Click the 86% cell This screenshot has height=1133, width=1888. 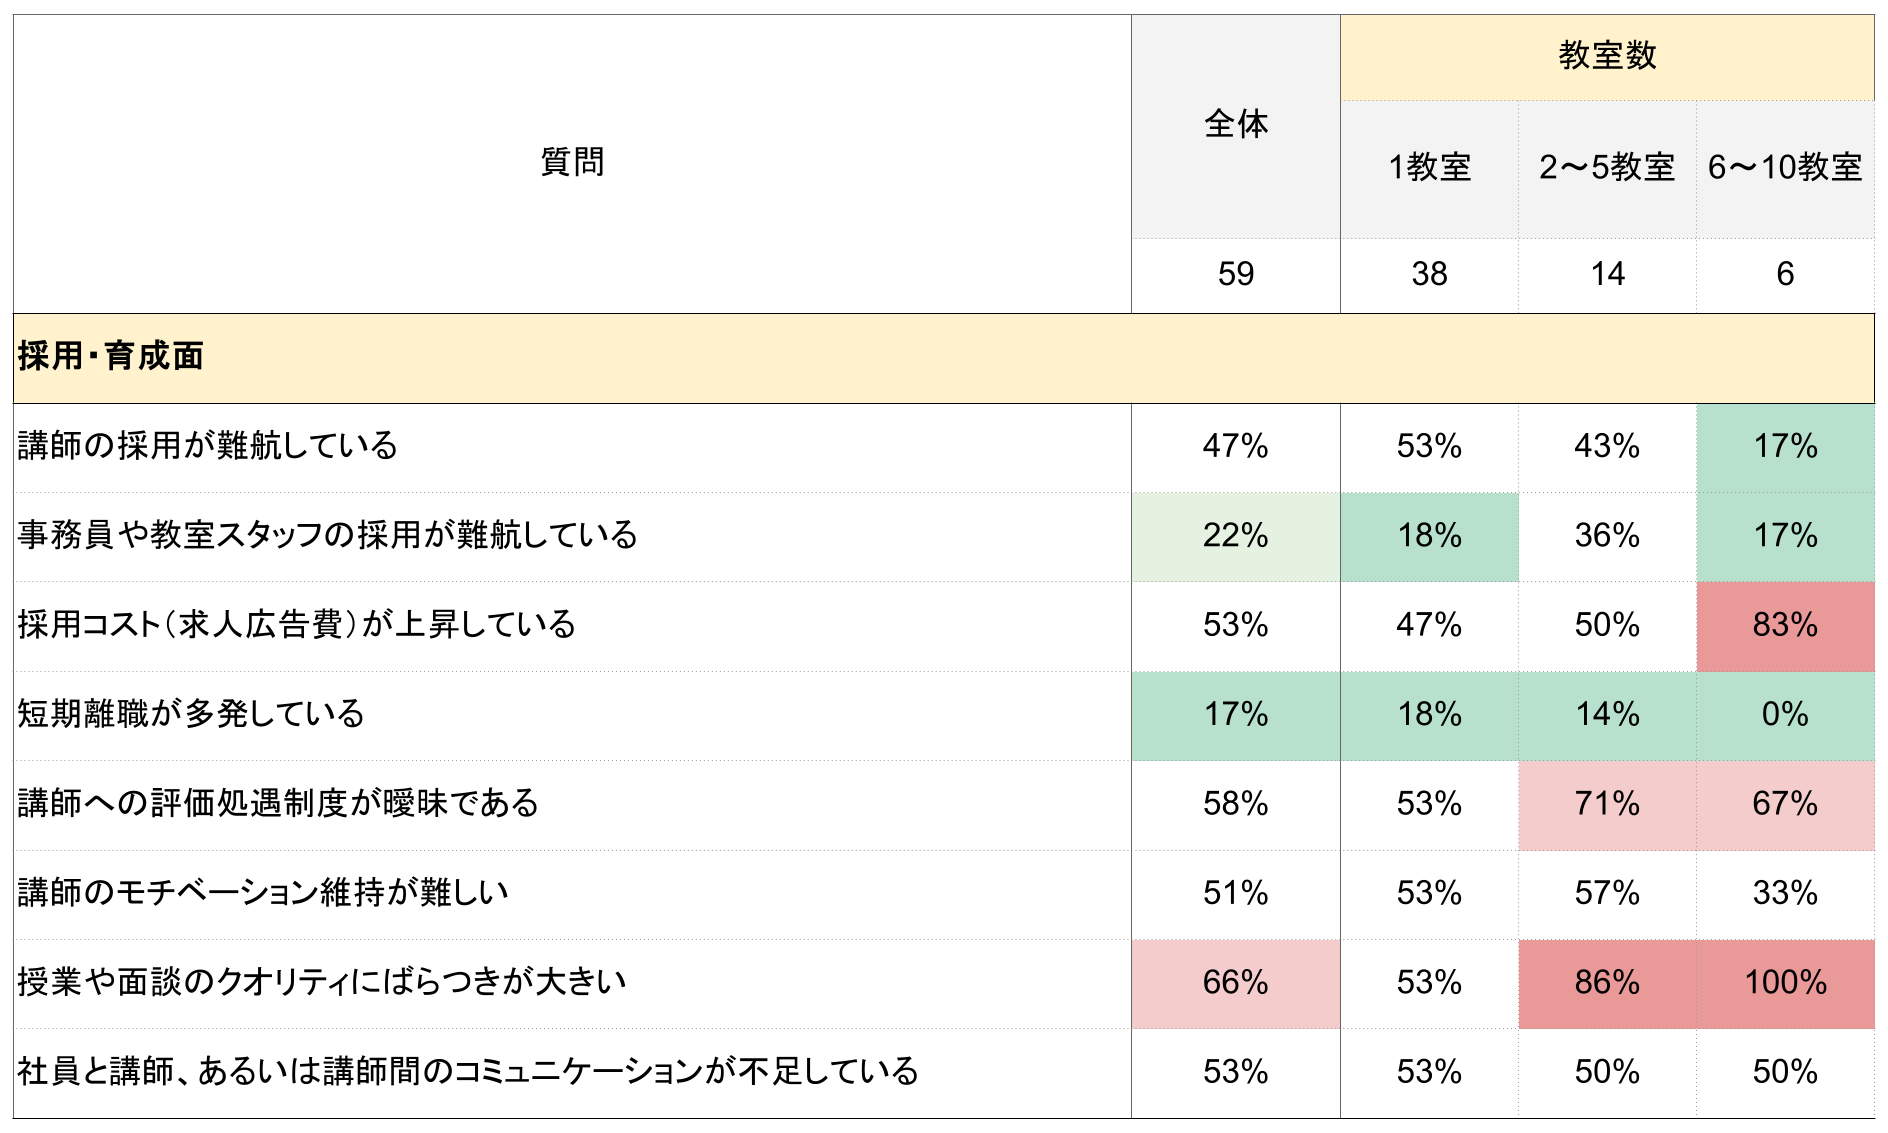click(1606, 983)
